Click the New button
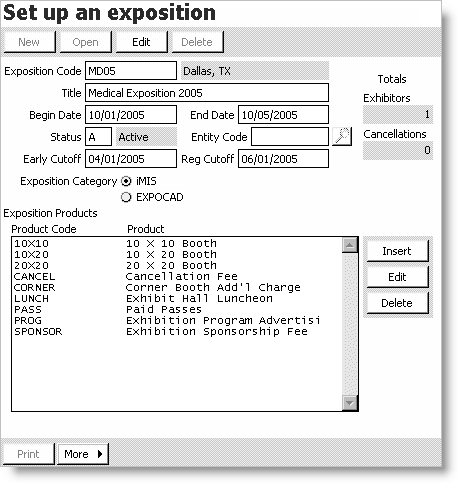The height and width of the screenshot is (483, 458). pos(29,42)
